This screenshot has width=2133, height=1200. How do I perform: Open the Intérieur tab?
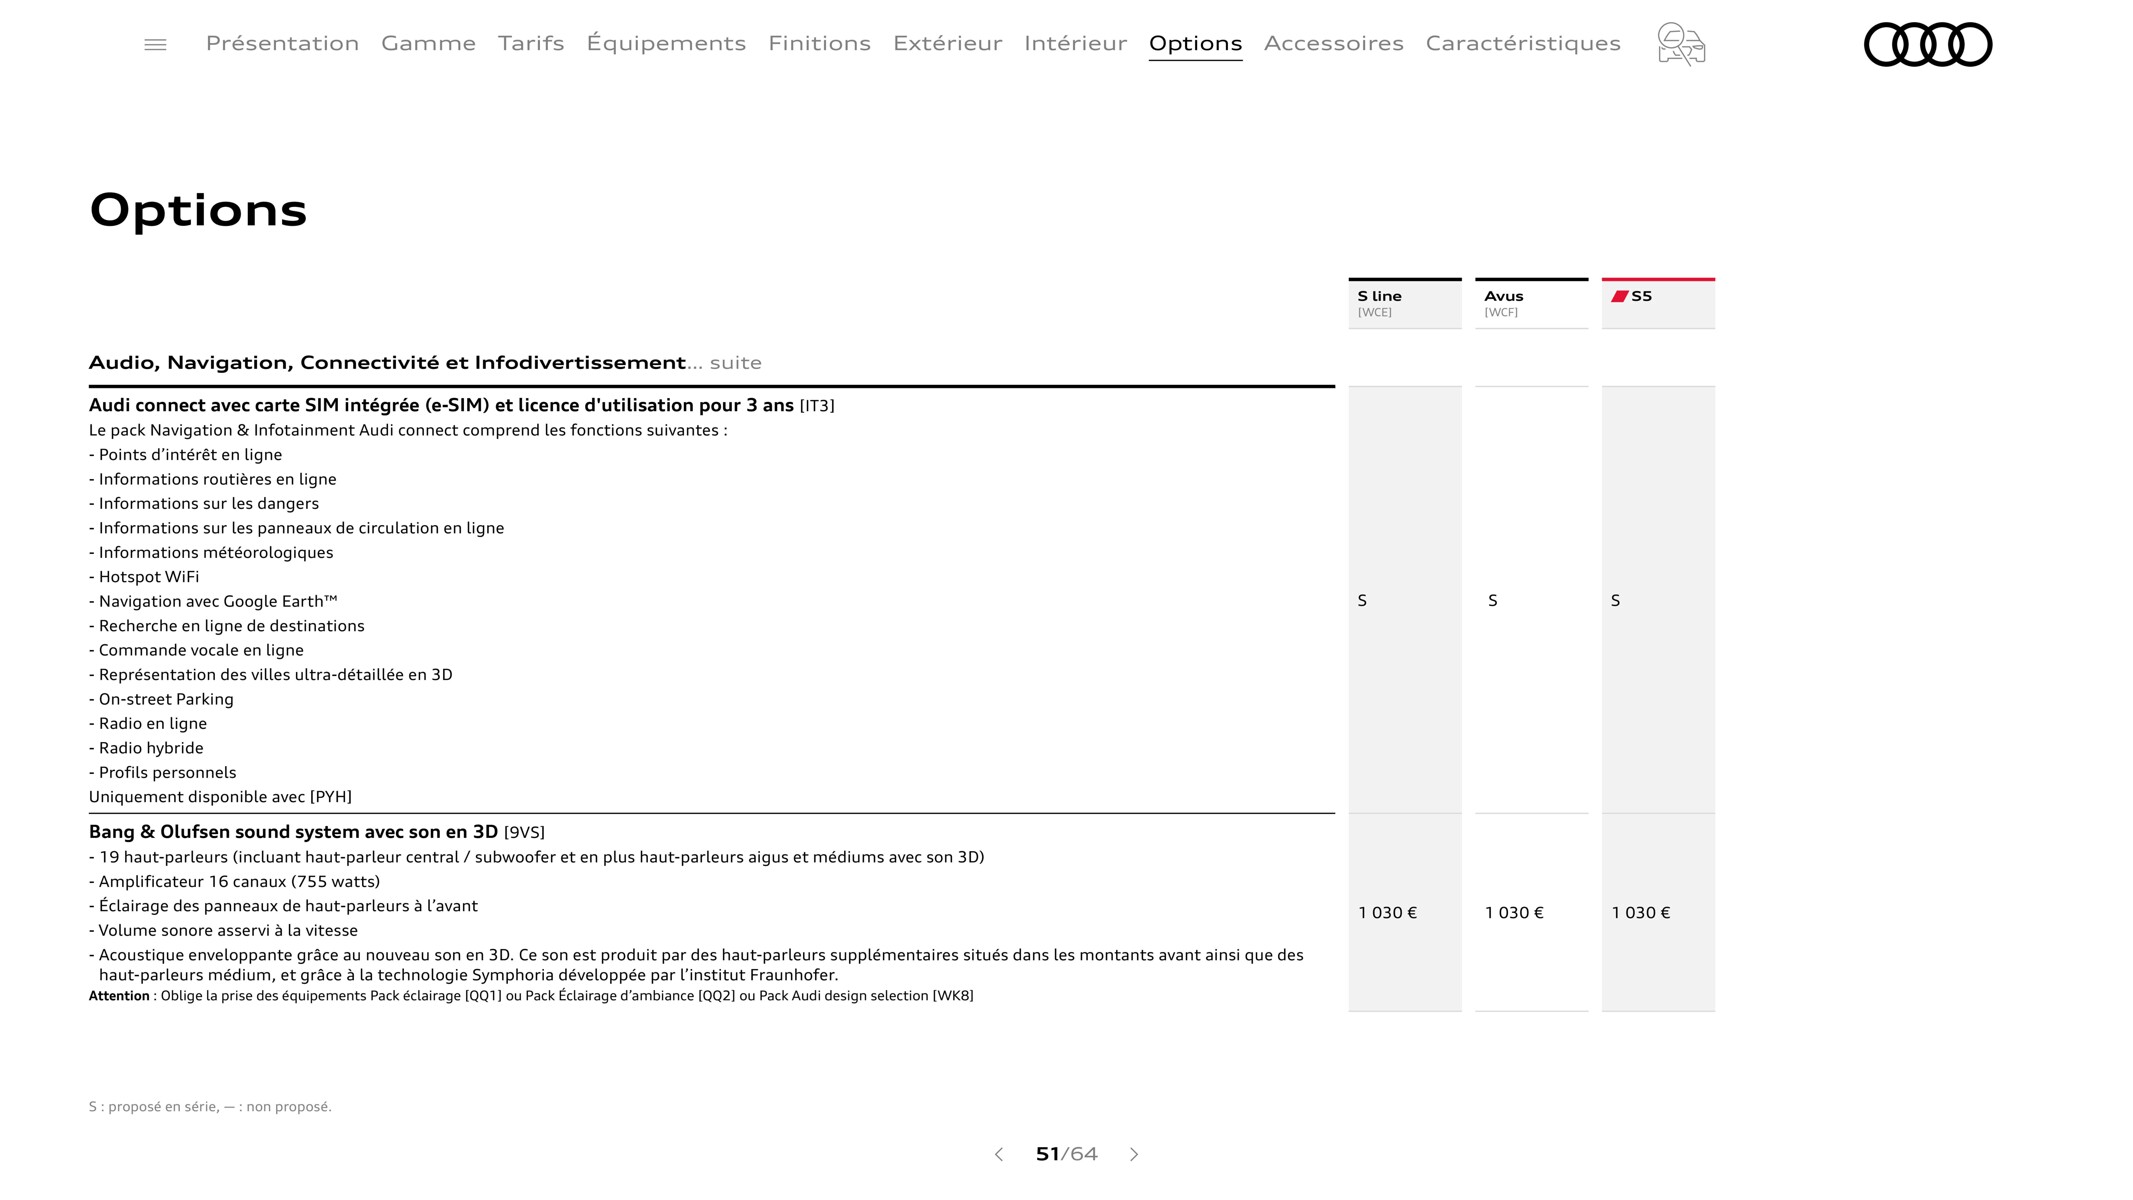point(1075,43)
